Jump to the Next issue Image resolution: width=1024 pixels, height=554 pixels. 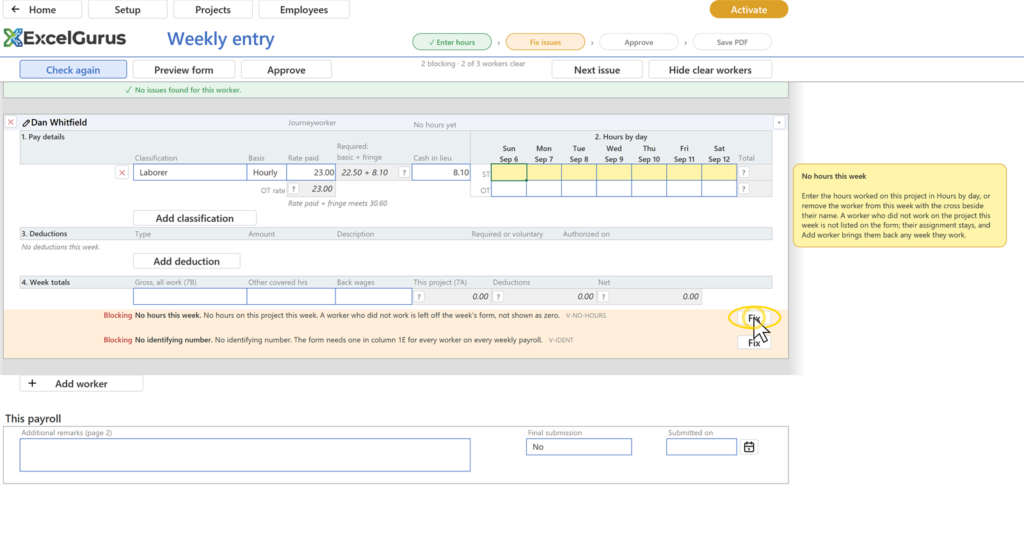pos(597,69)
